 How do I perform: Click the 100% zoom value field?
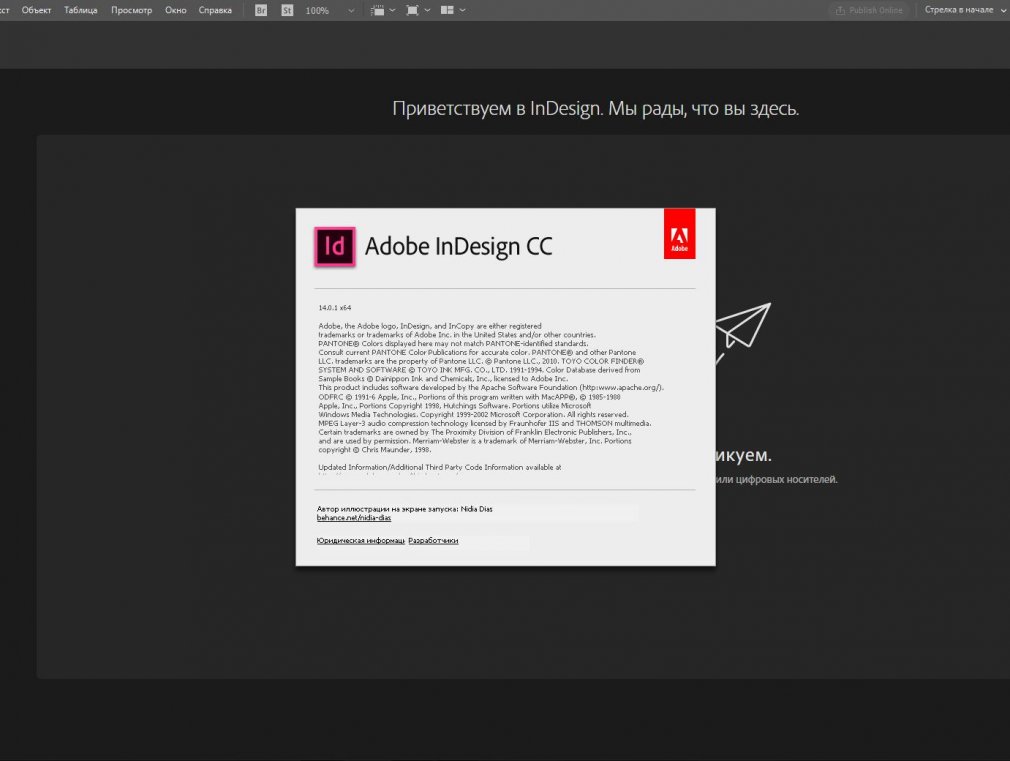click(x=317, y=10)
